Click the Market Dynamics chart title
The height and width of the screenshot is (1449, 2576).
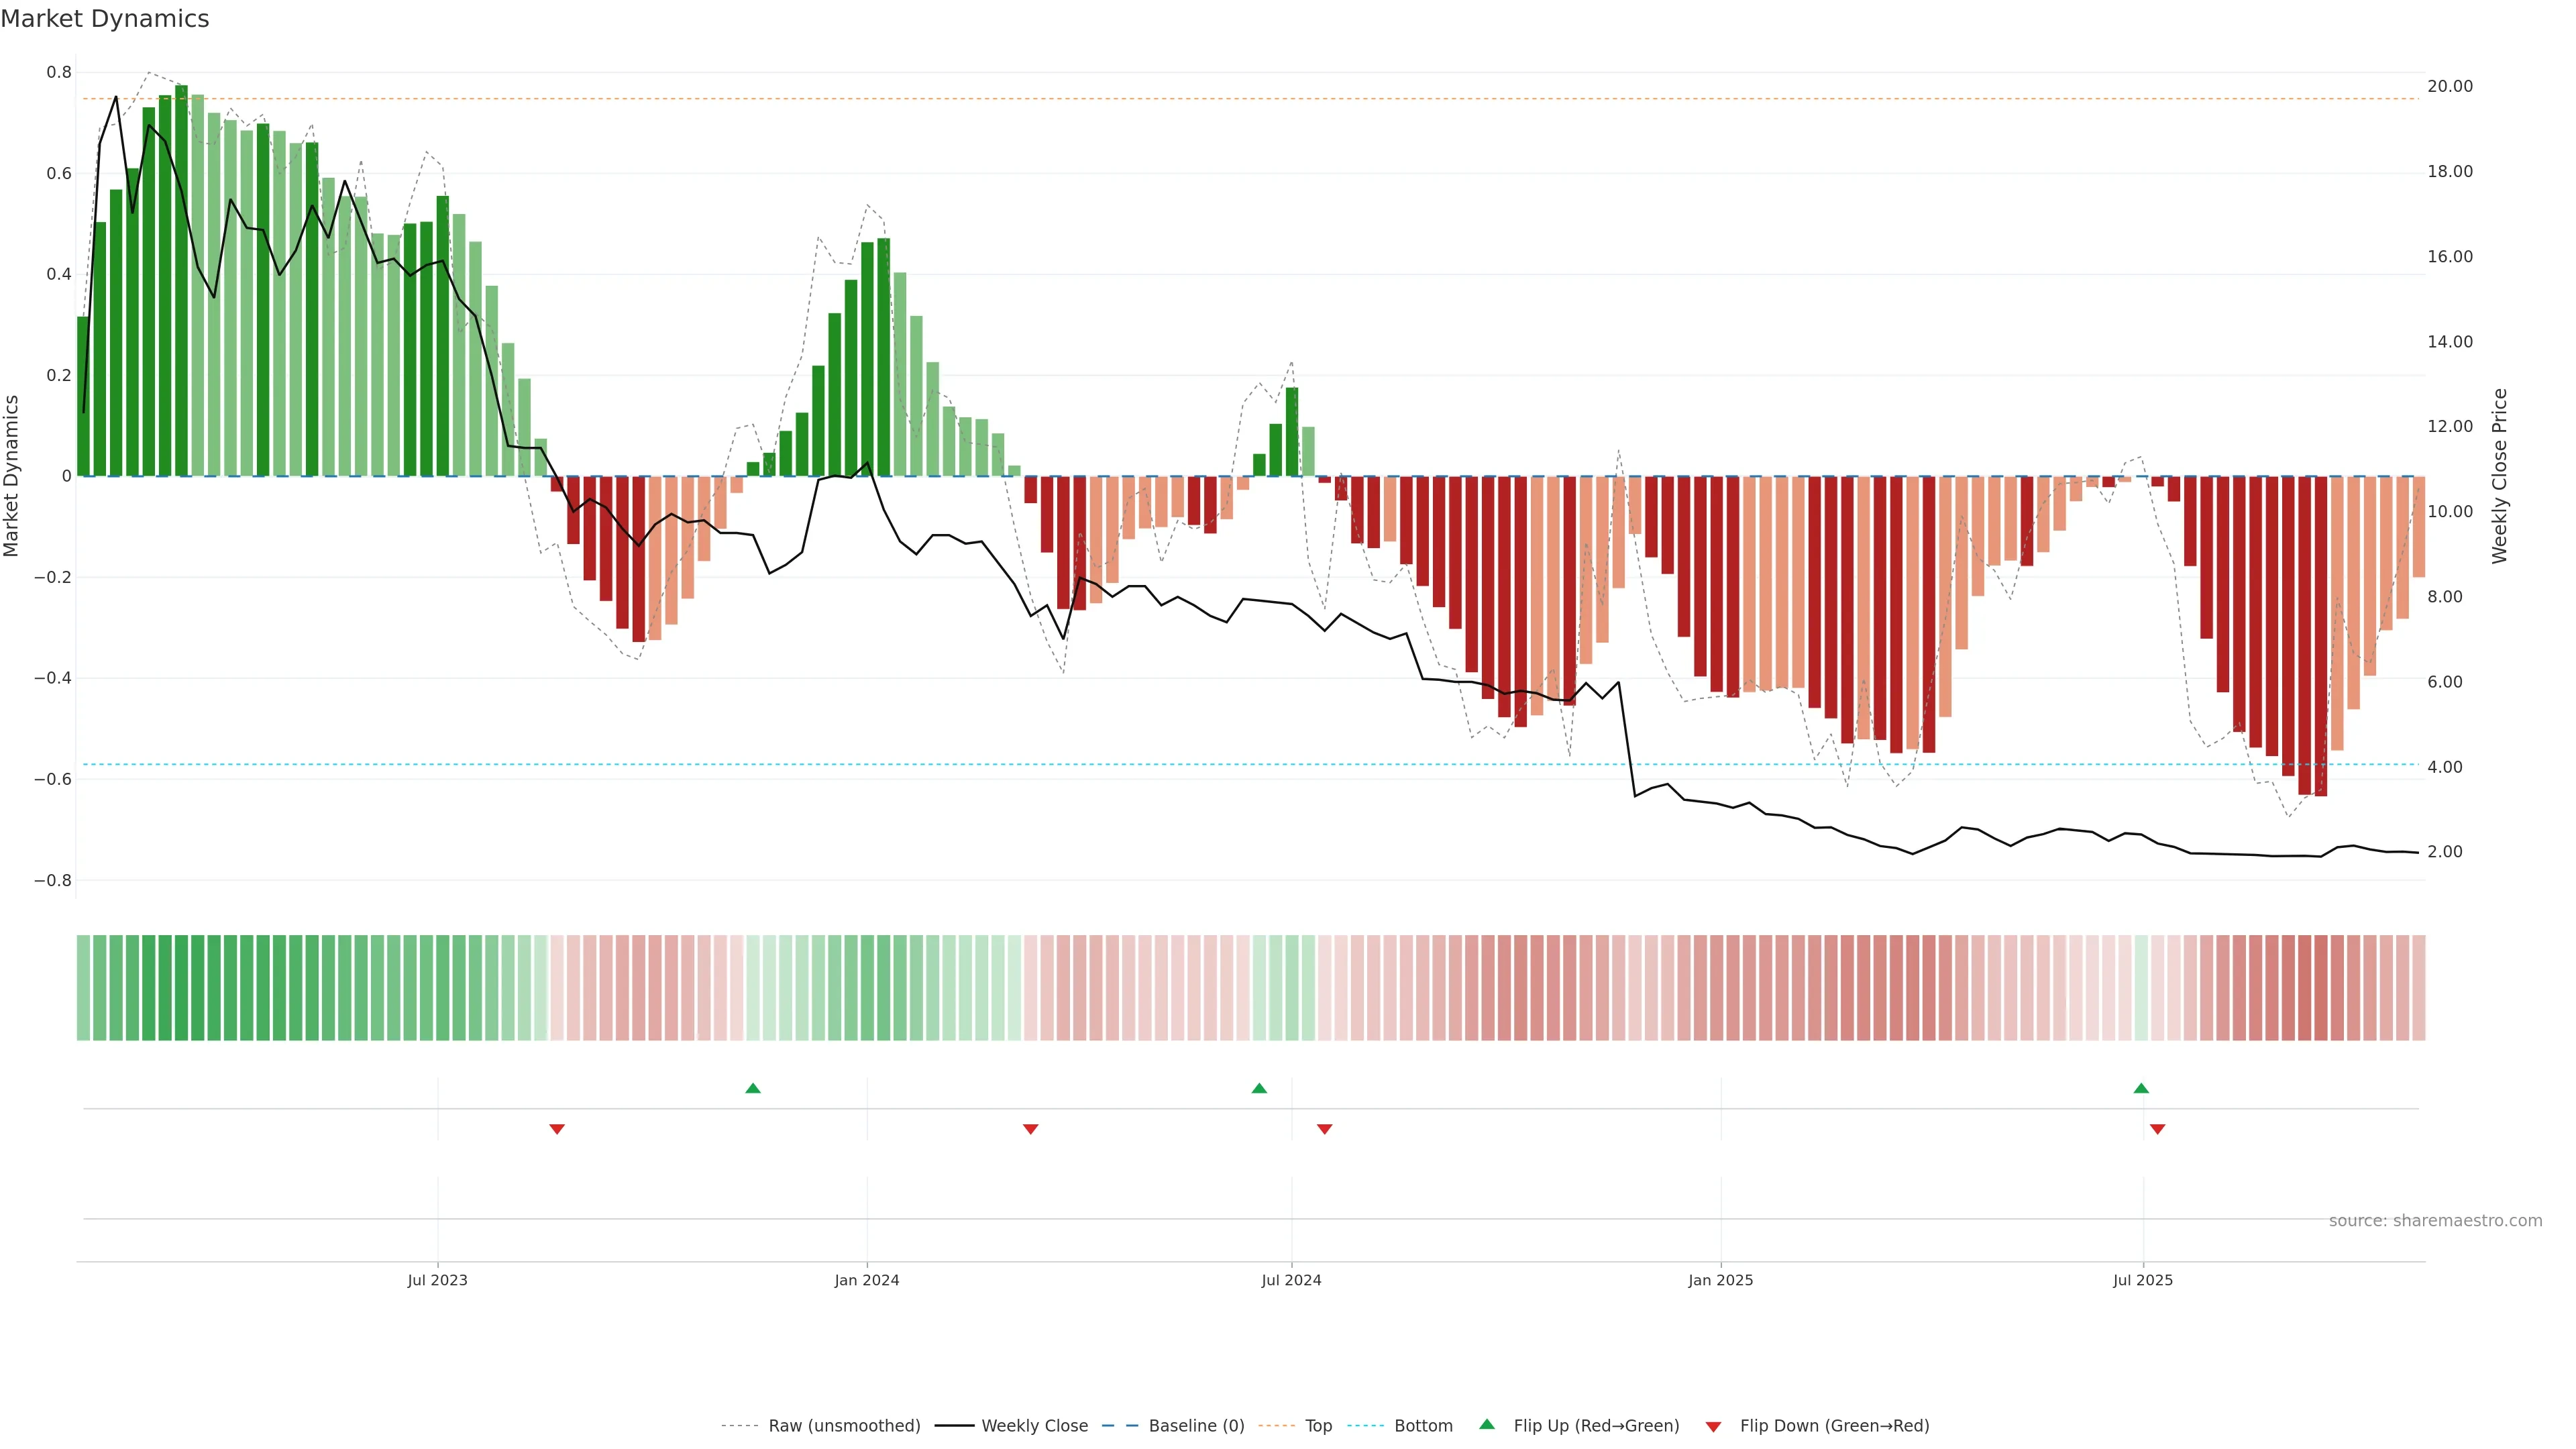[x=105, y=19]
